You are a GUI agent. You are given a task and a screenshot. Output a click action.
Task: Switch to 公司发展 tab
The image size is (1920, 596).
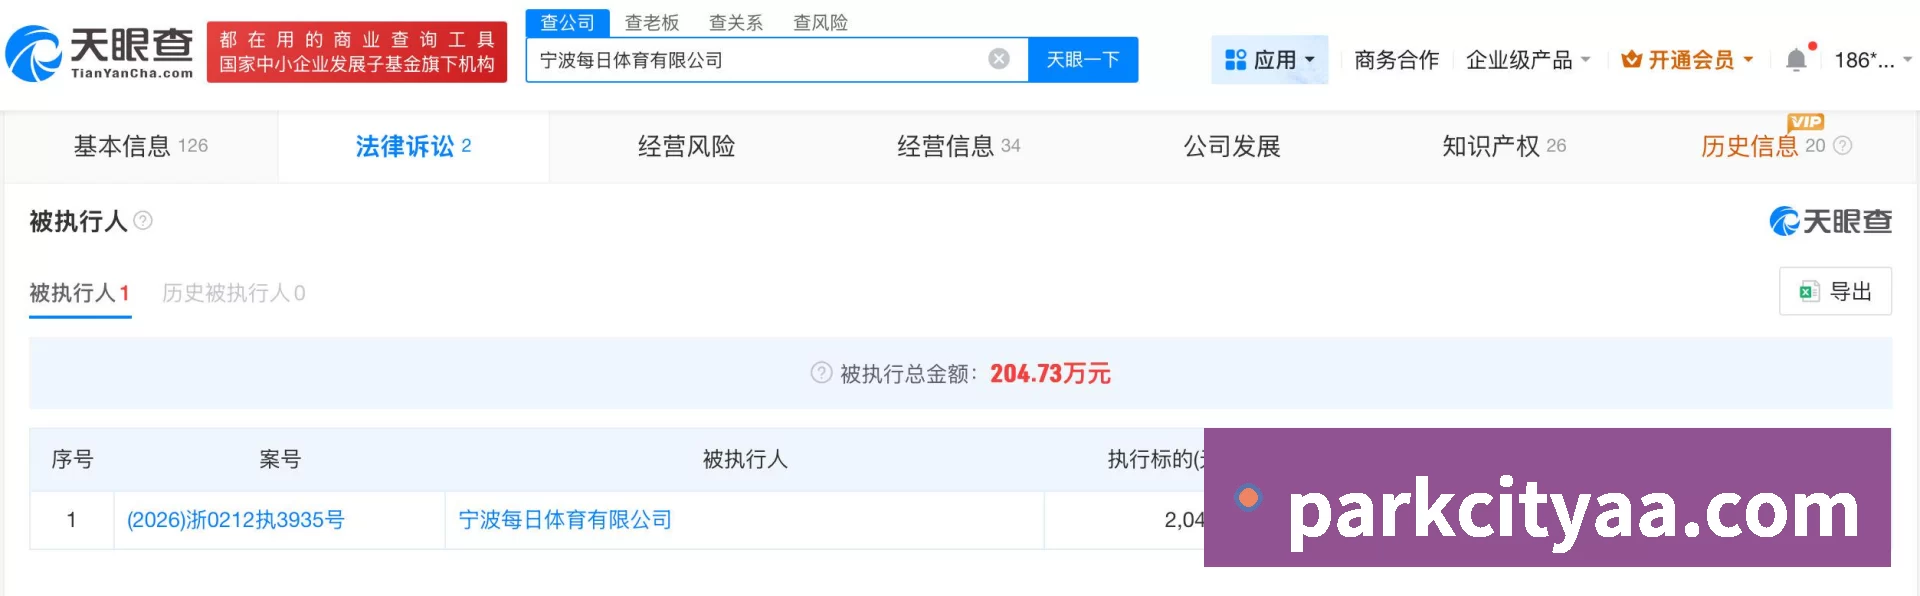(x=1232, y=146)
